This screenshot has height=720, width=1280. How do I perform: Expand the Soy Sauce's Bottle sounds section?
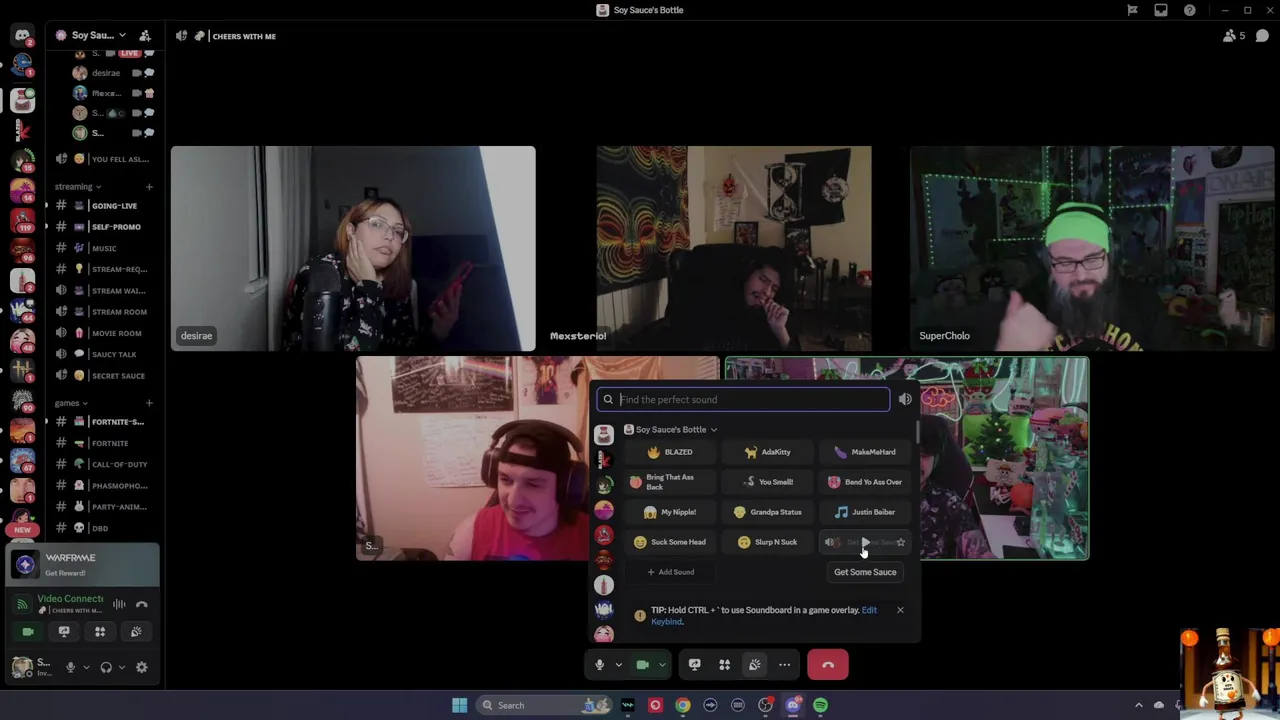[x=671, y=429]
